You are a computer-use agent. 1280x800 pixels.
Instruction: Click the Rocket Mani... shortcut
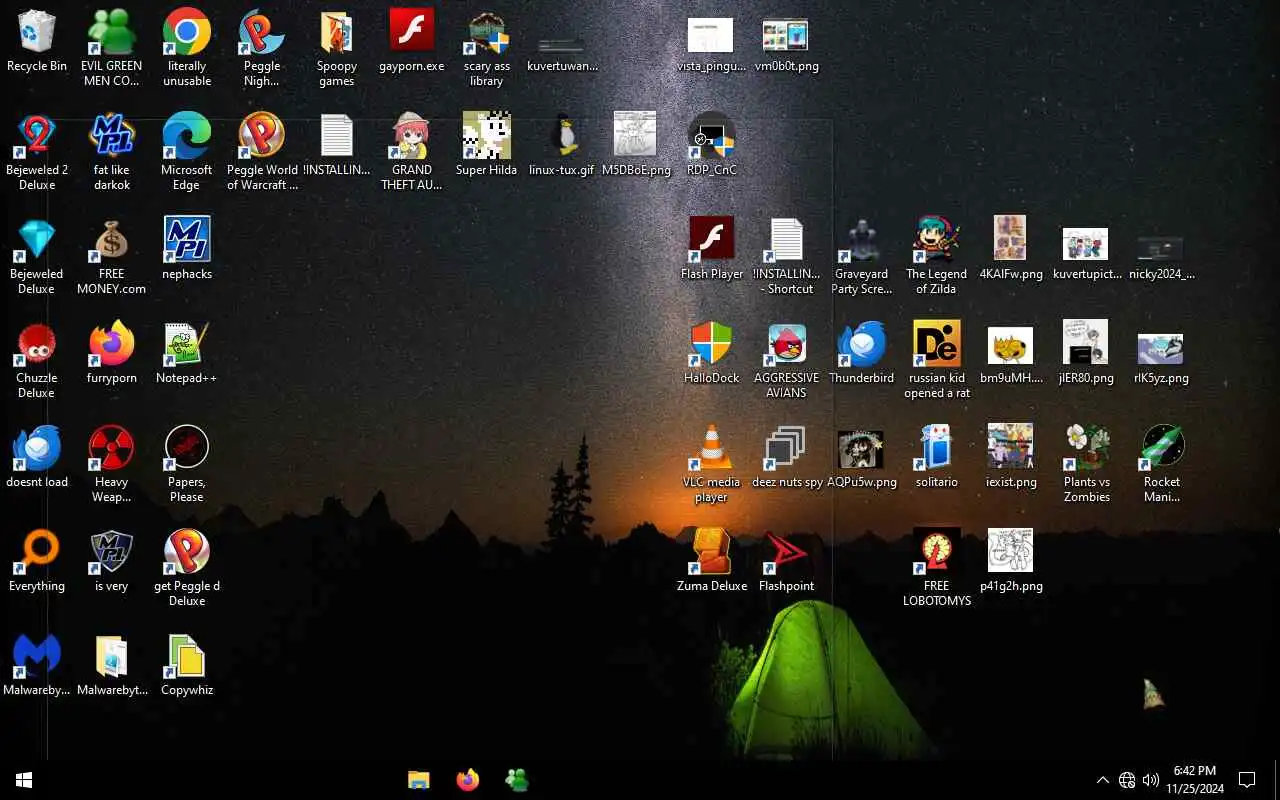(1162, 448)
